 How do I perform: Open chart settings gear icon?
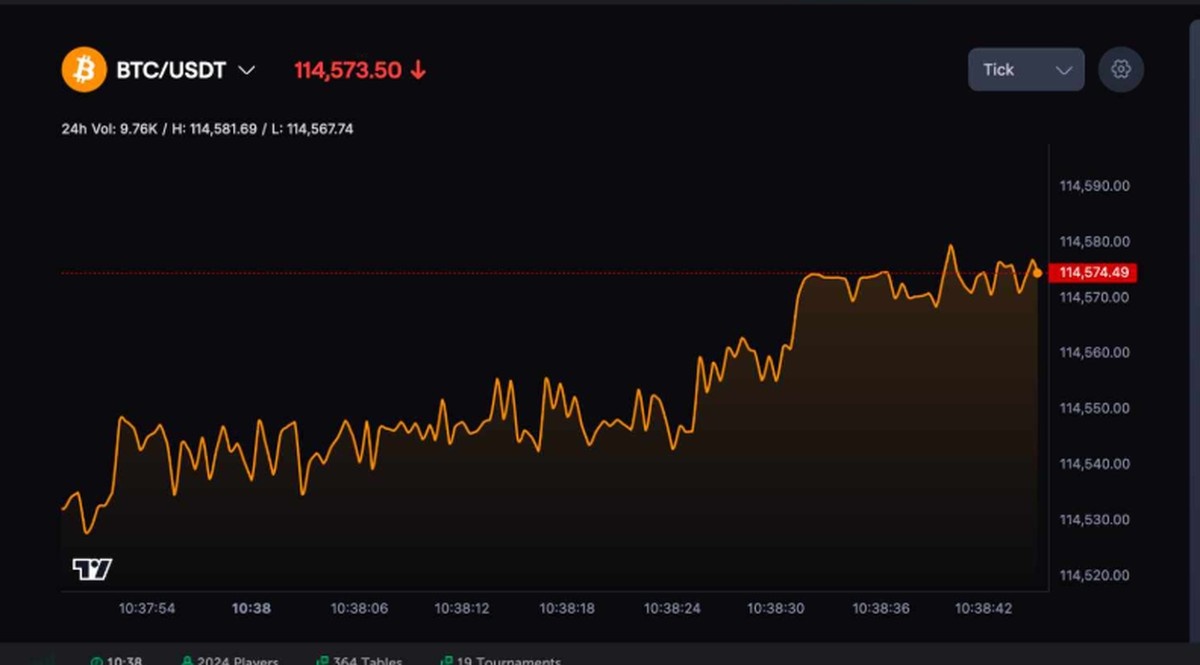(1121, 69)
